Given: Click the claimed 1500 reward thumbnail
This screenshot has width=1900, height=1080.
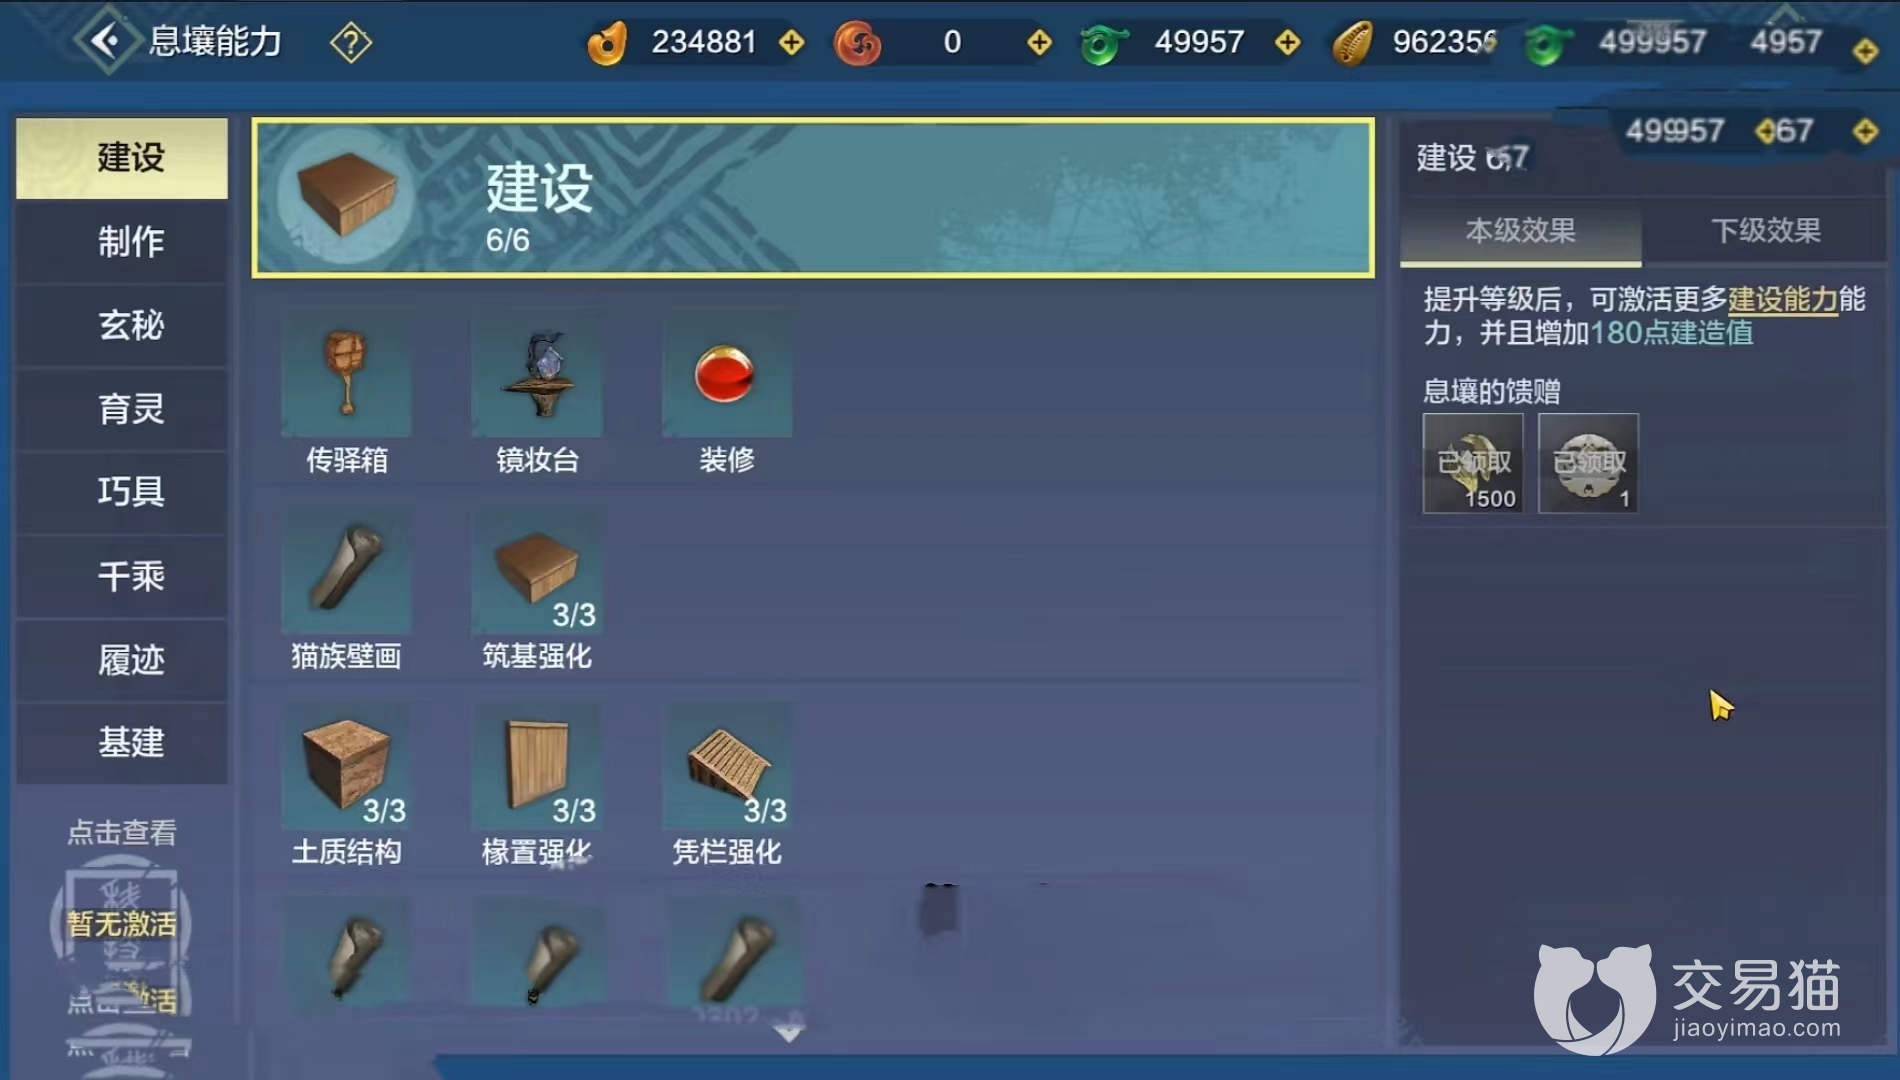Looking at the screenshot, I should (x=1473, y=463).
